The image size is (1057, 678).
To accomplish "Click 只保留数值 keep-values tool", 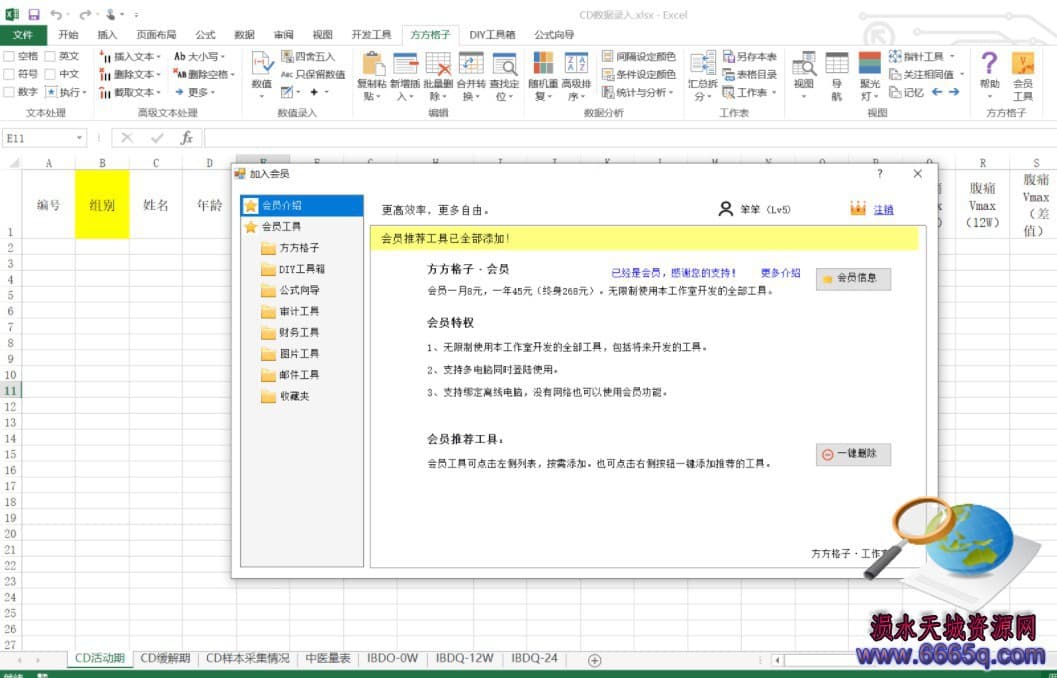I will (x=313, y=74).
